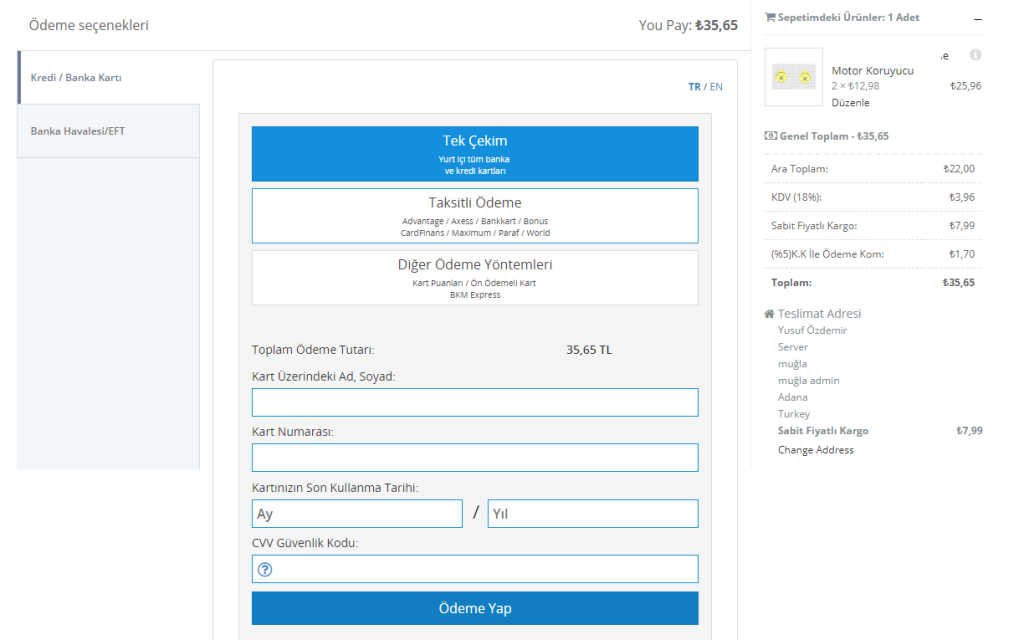Click the Teslimat Adresi heading
The image size is (1024, 640).
click(x=819, y=313)
